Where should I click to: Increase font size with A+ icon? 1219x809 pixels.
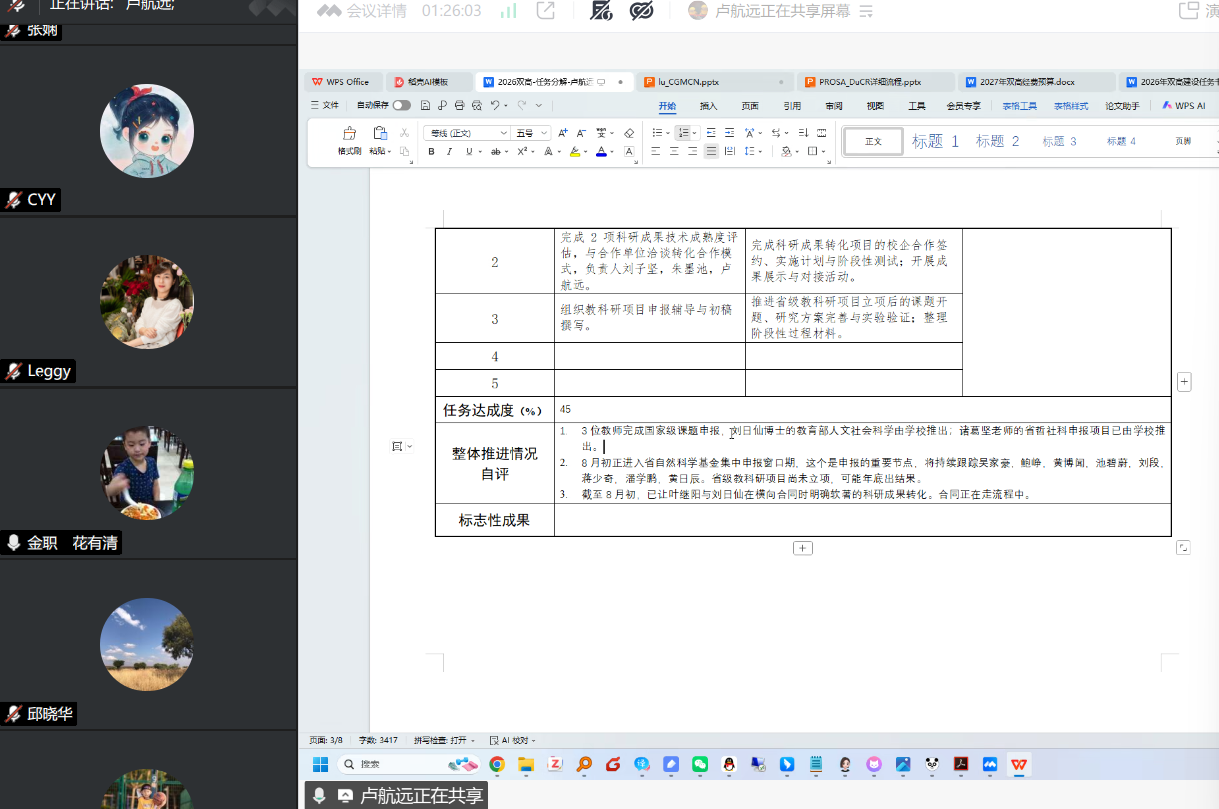pos(563,133)
